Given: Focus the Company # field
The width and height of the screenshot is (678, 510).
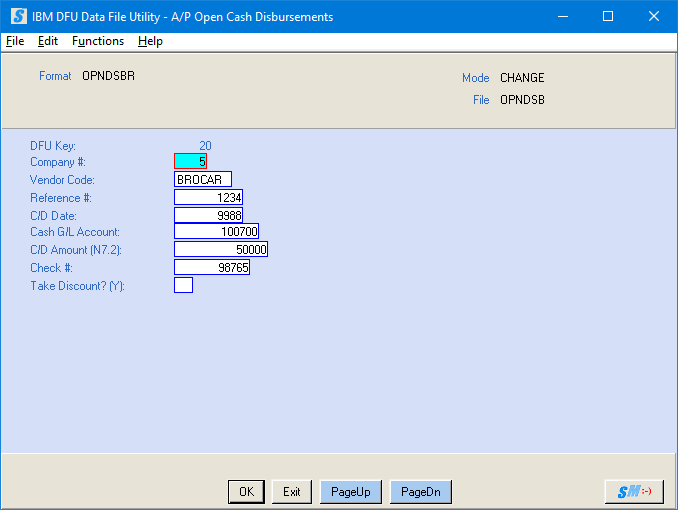Looking at the screenshot, I should [x=190, y=161].
